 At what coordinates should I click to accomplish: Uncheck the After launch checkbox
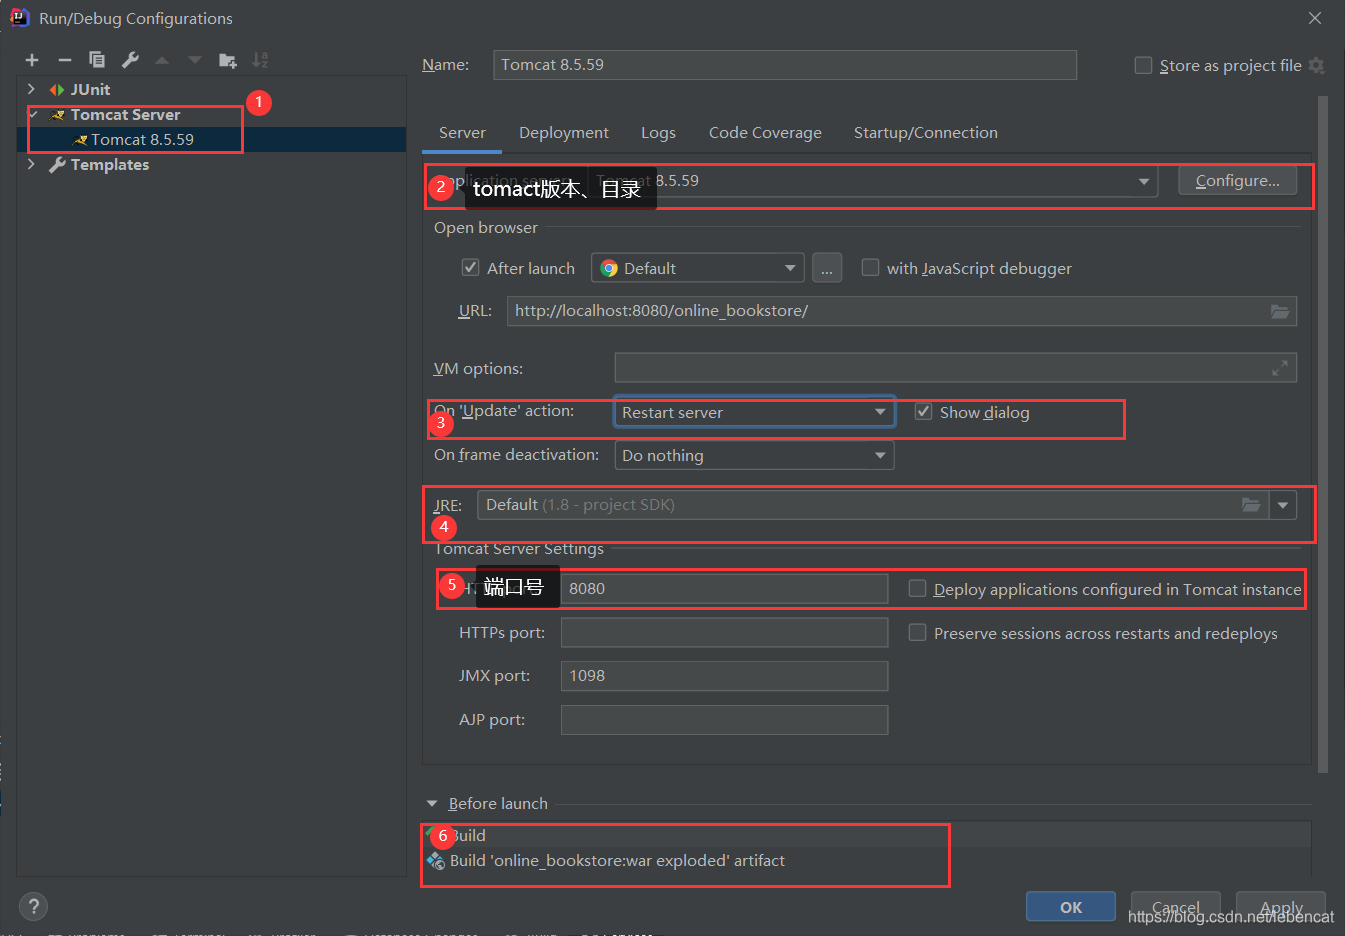[470, 267]
